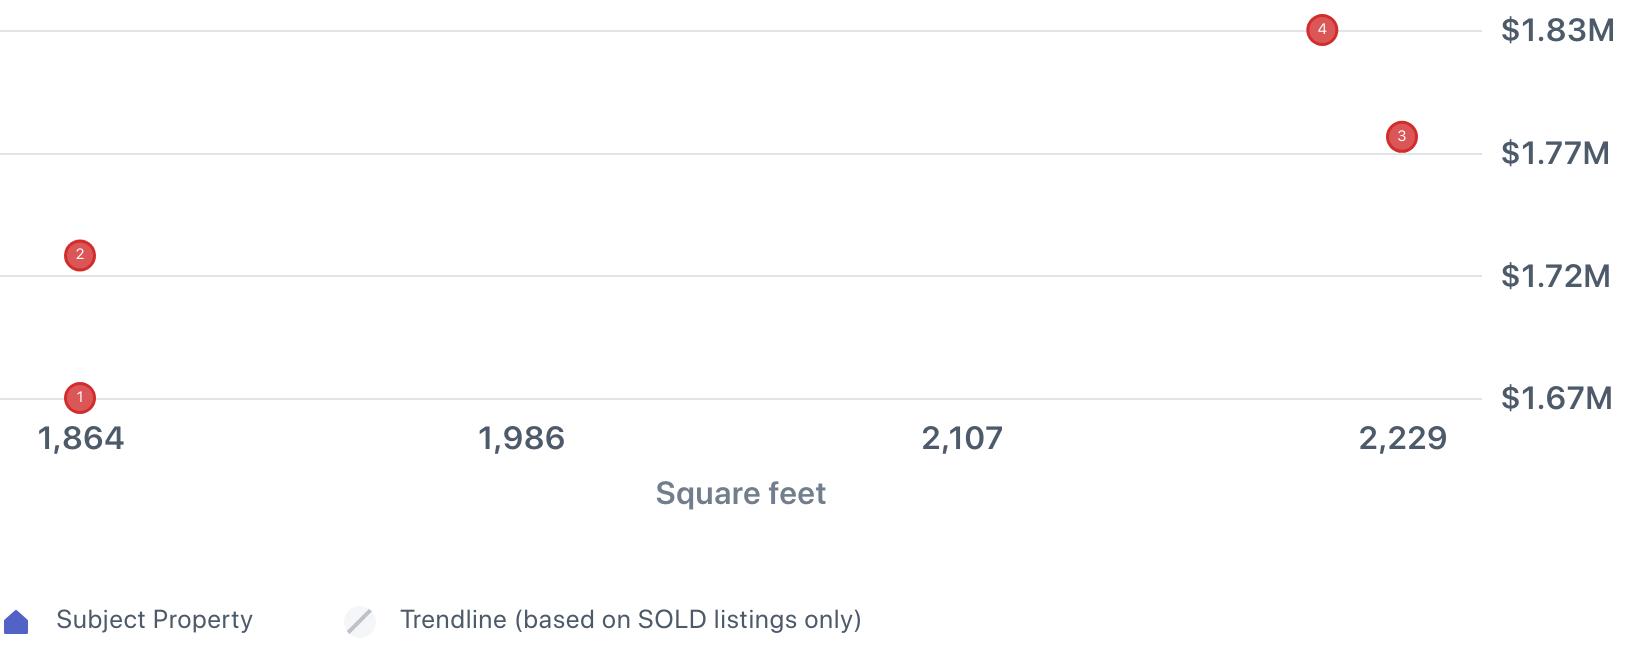This screenshot has width=1632, height=650.
Task: Select the $1.77M price label
Action: pos(1555,153)
